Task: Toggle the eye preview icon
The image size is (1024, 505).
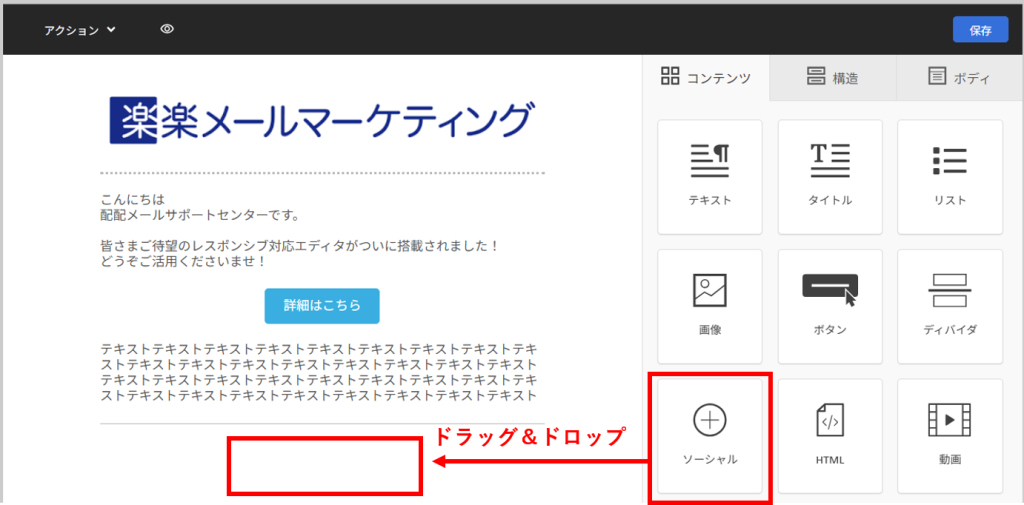Action: [167, 29]
